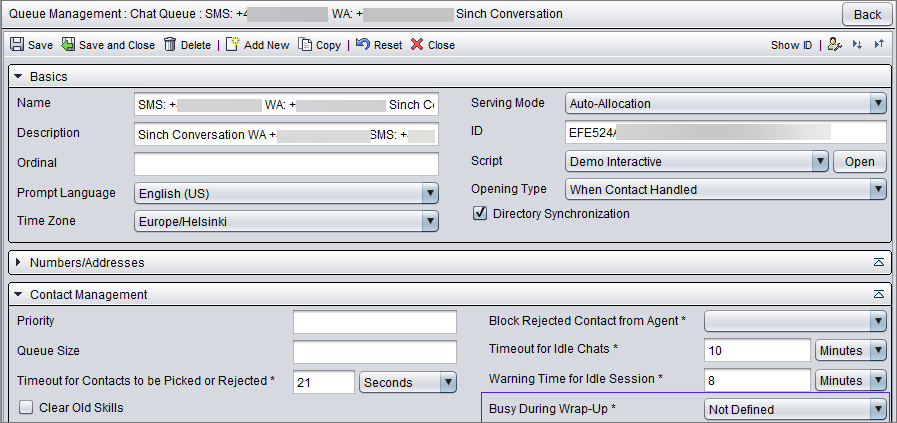Collapse the Numbers/Addresses block using right-side icon

click(879, 262)
